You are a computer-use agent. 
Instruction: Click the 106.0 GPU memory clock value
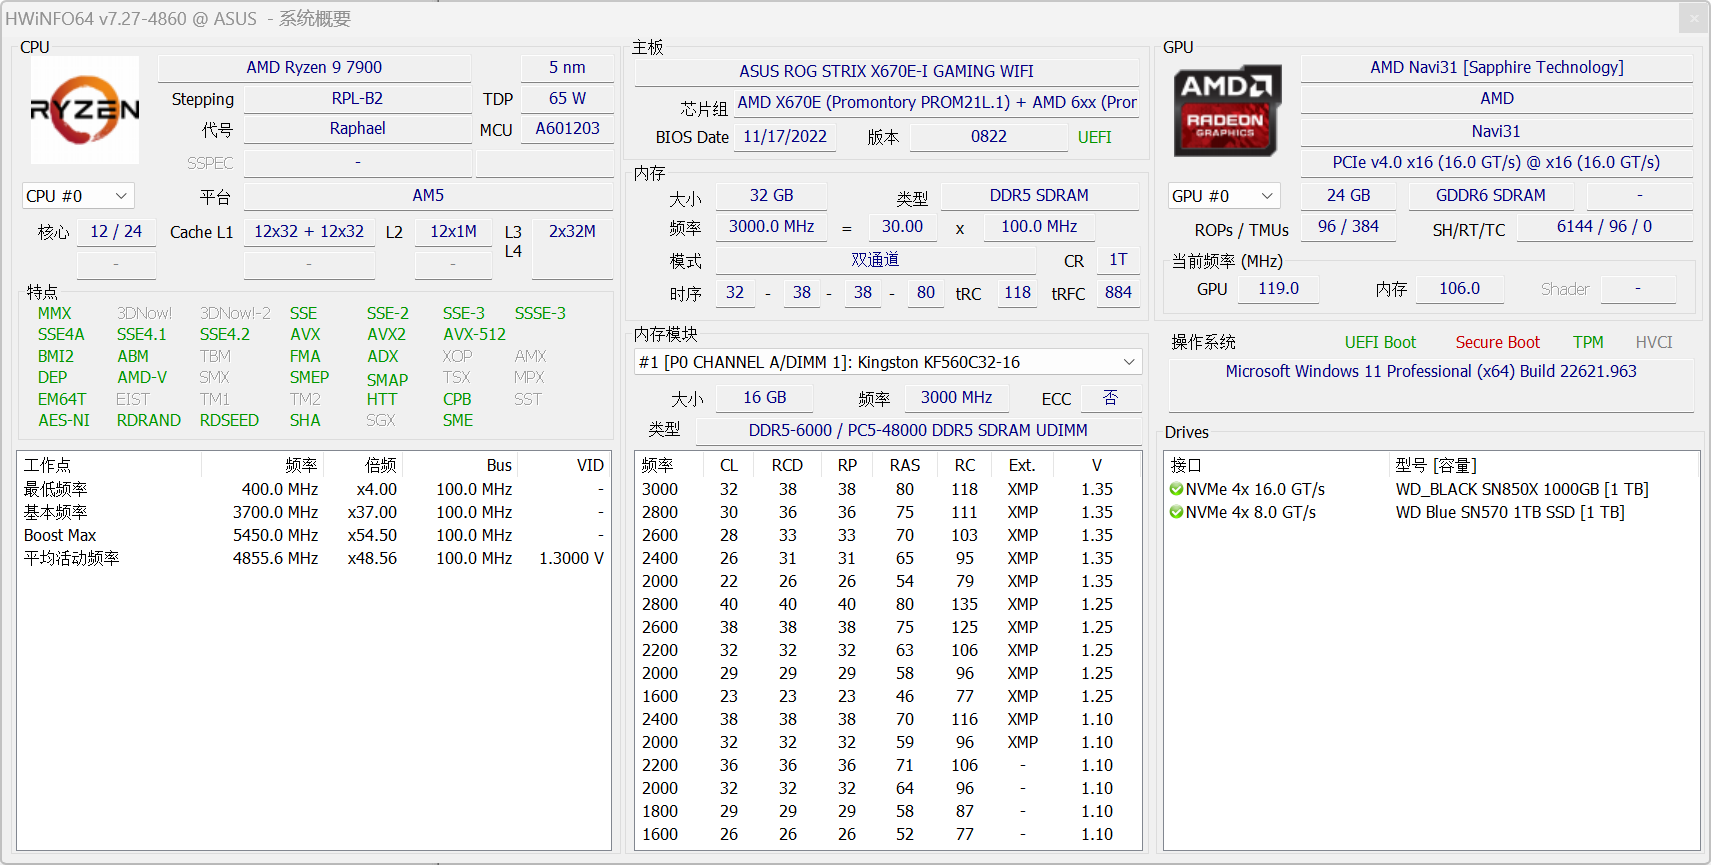(x=1459, y=288)
